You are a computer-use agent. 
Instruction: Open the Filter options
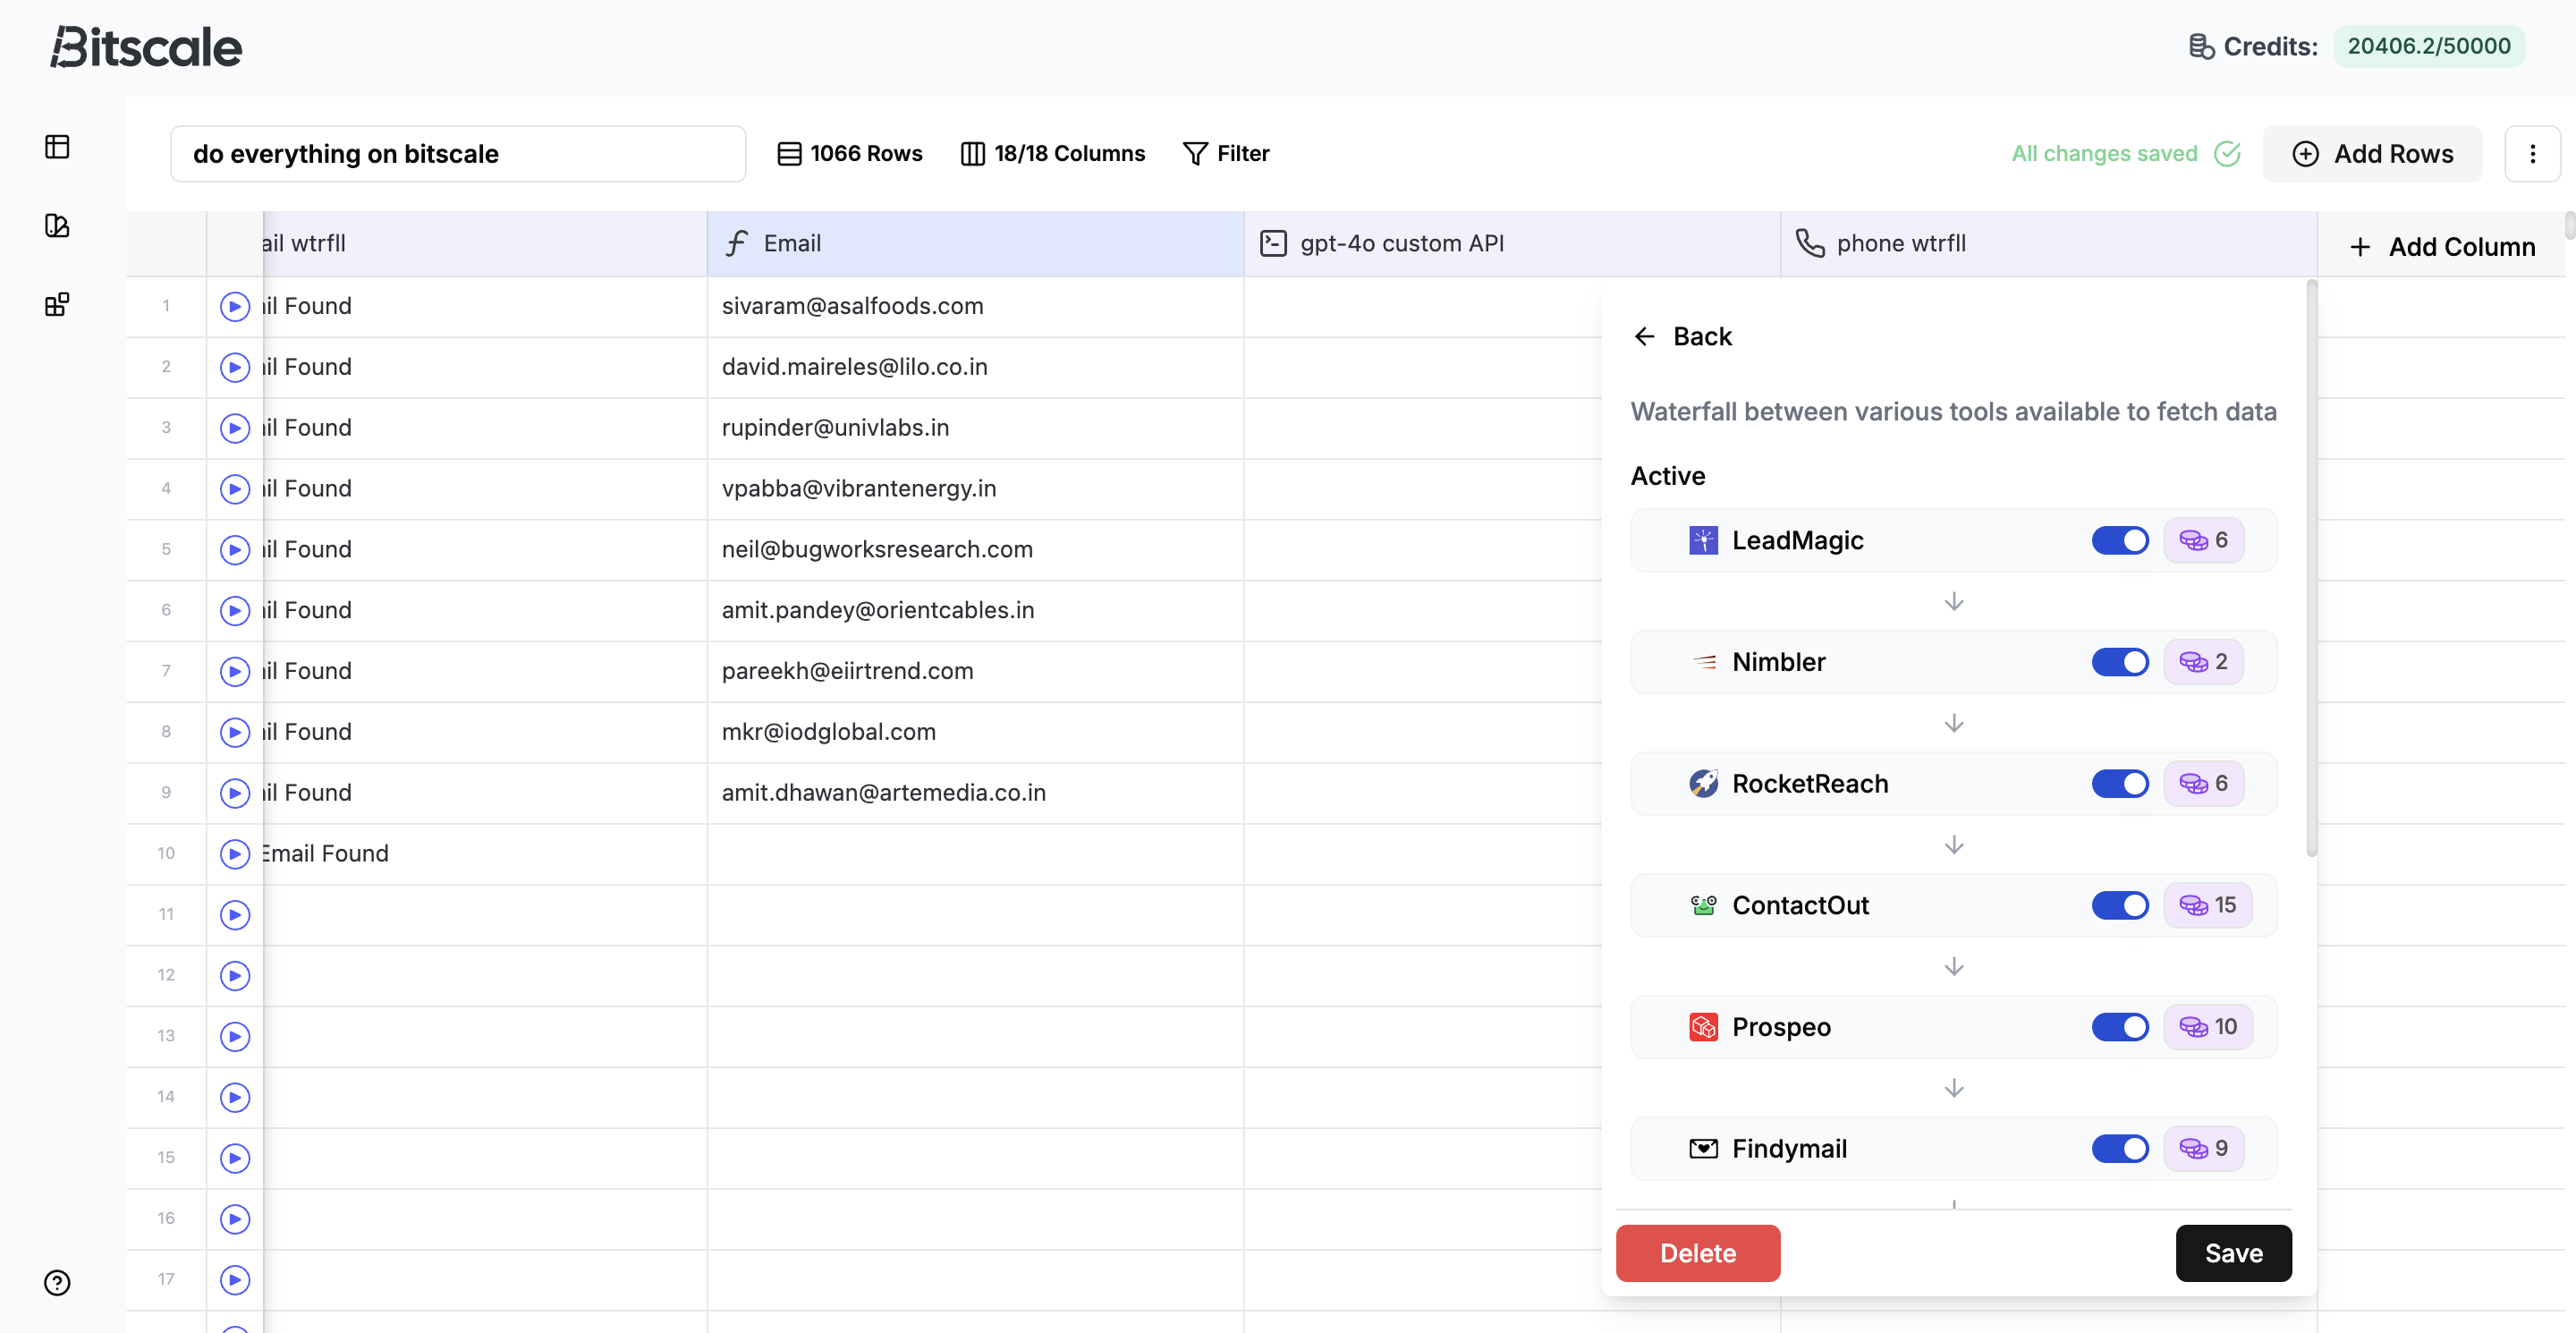pos(1226,154)
